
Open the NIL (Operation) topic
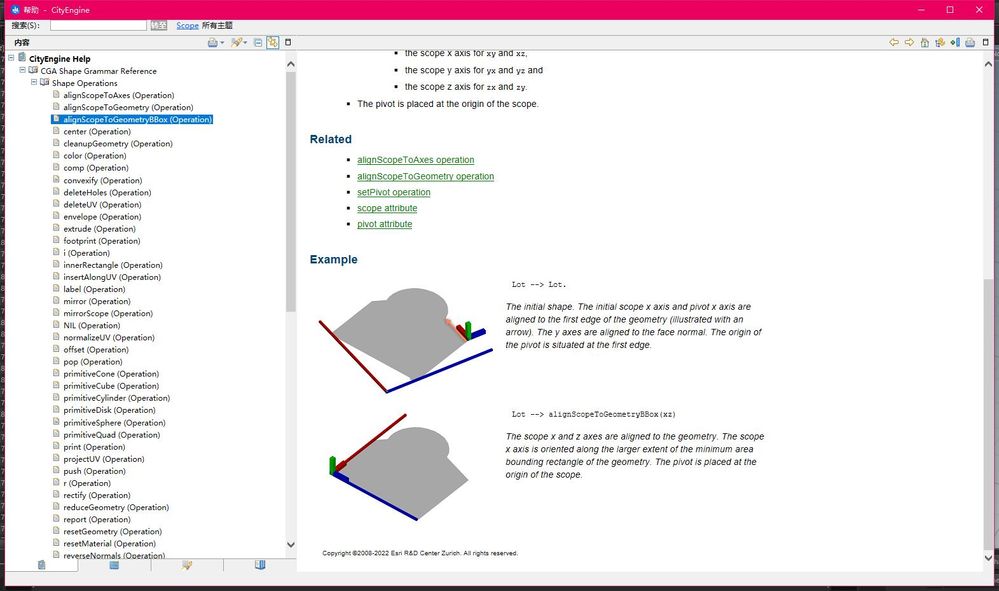coord(91,326)
